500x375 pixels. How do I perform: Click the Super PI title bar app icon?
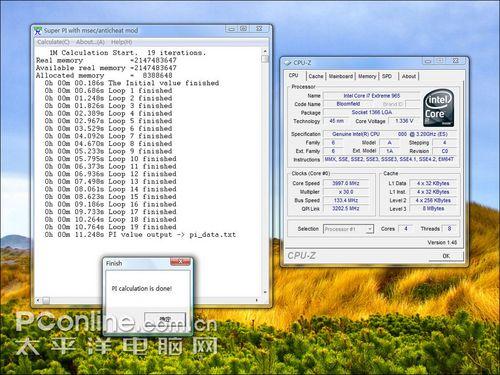(38, 31)
